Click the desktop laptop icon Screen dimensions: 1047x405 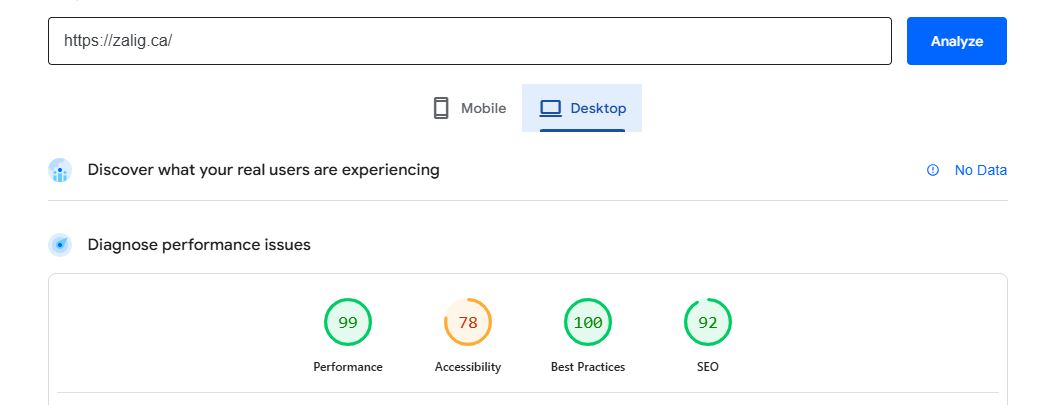click(550, 108)
